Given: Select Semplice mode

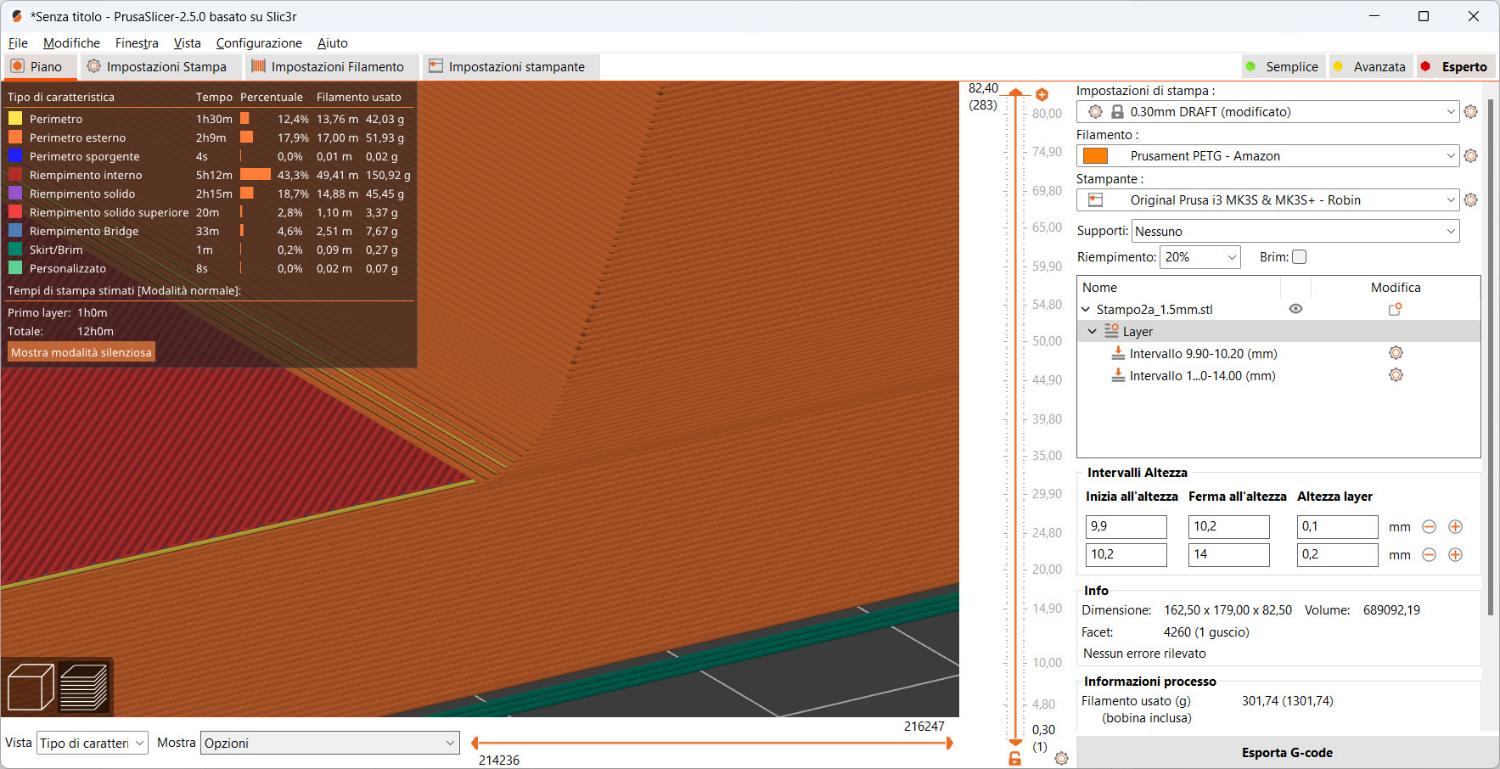Looking at the screenshot, I should [1283, 67].
